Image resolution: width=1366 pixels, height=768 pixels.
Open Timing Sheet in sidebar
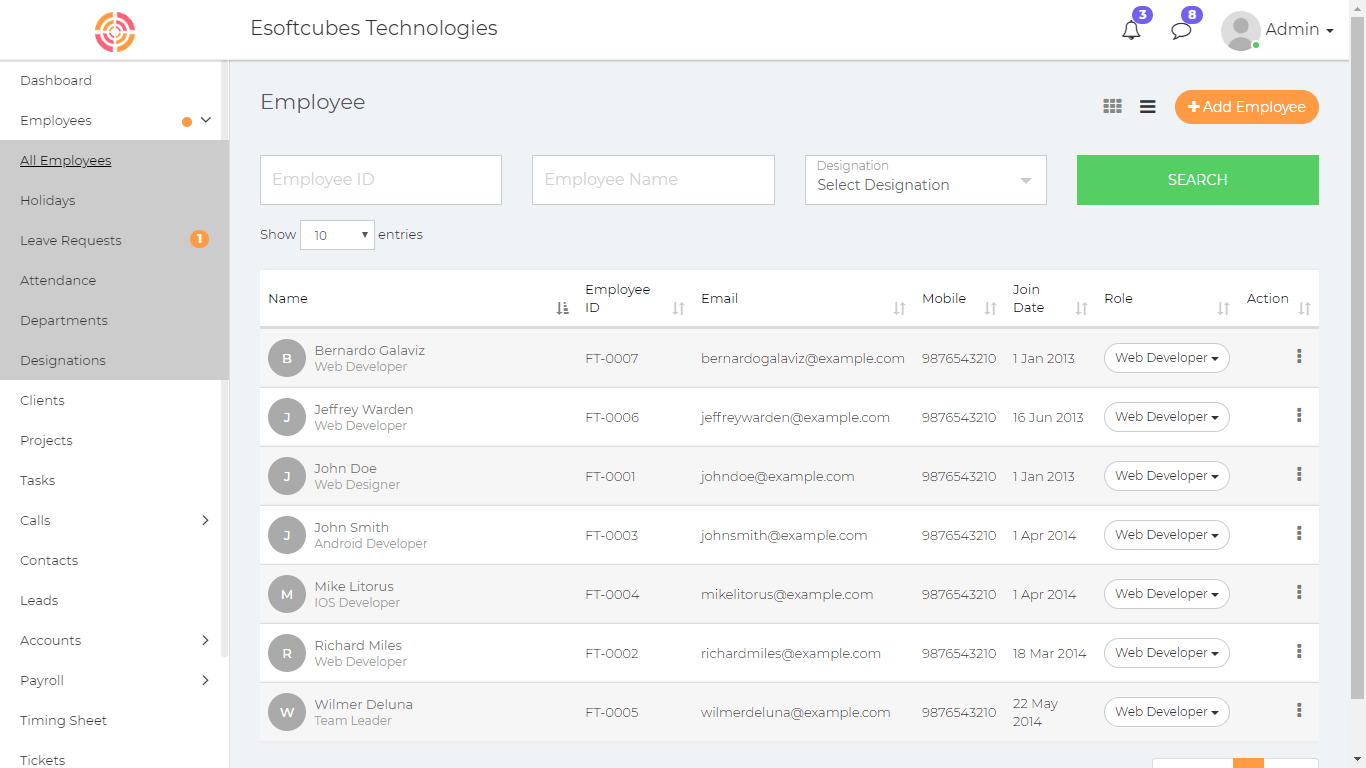(64, 720)
